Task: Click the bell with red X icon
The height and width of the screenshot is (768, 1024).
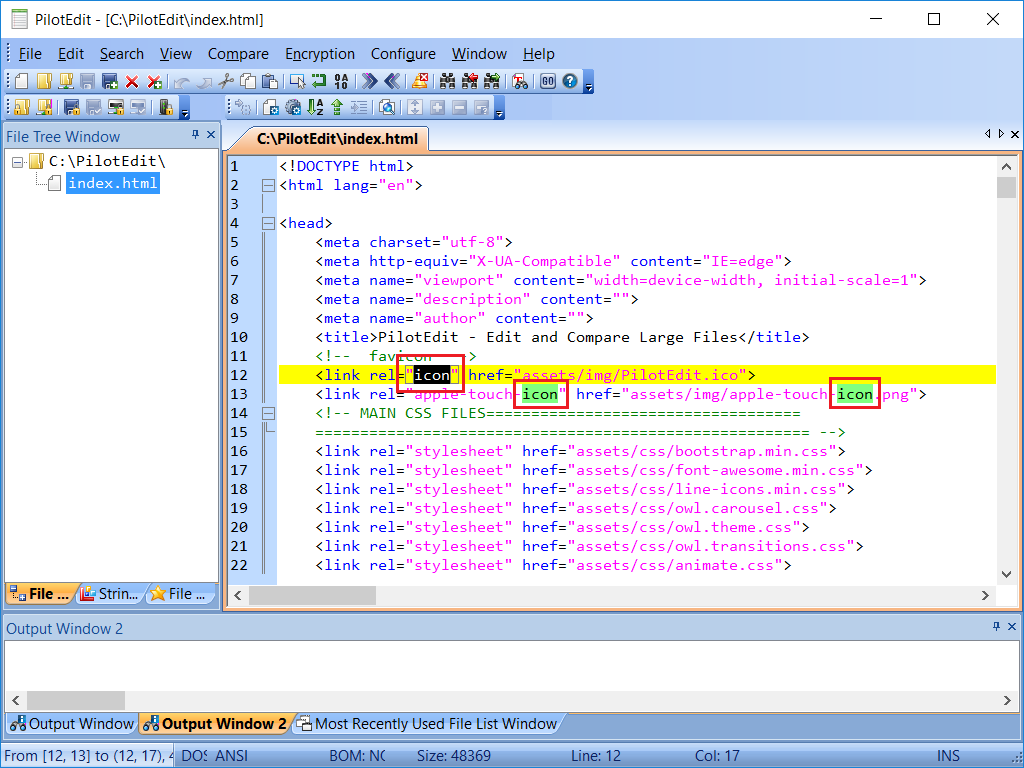Action: pos(420,81)
